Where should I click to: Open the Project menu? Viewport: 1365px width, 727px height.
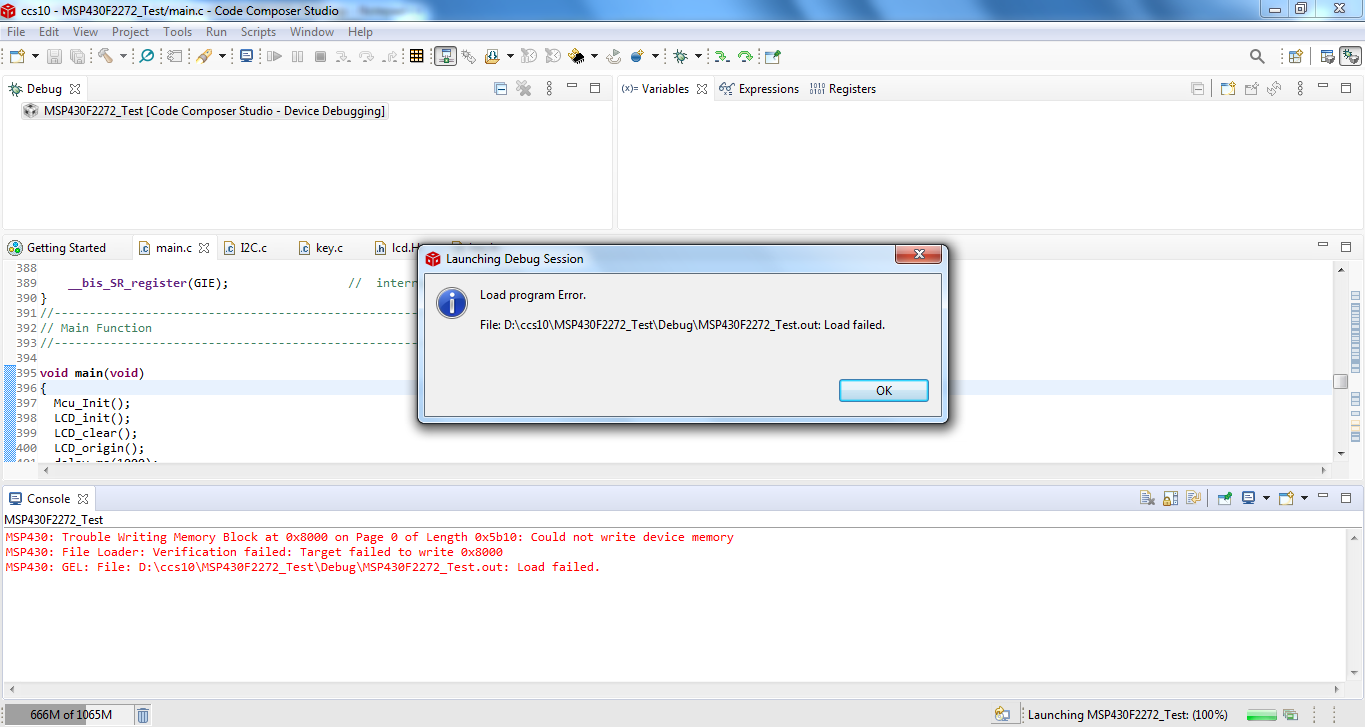coord(130,32)
